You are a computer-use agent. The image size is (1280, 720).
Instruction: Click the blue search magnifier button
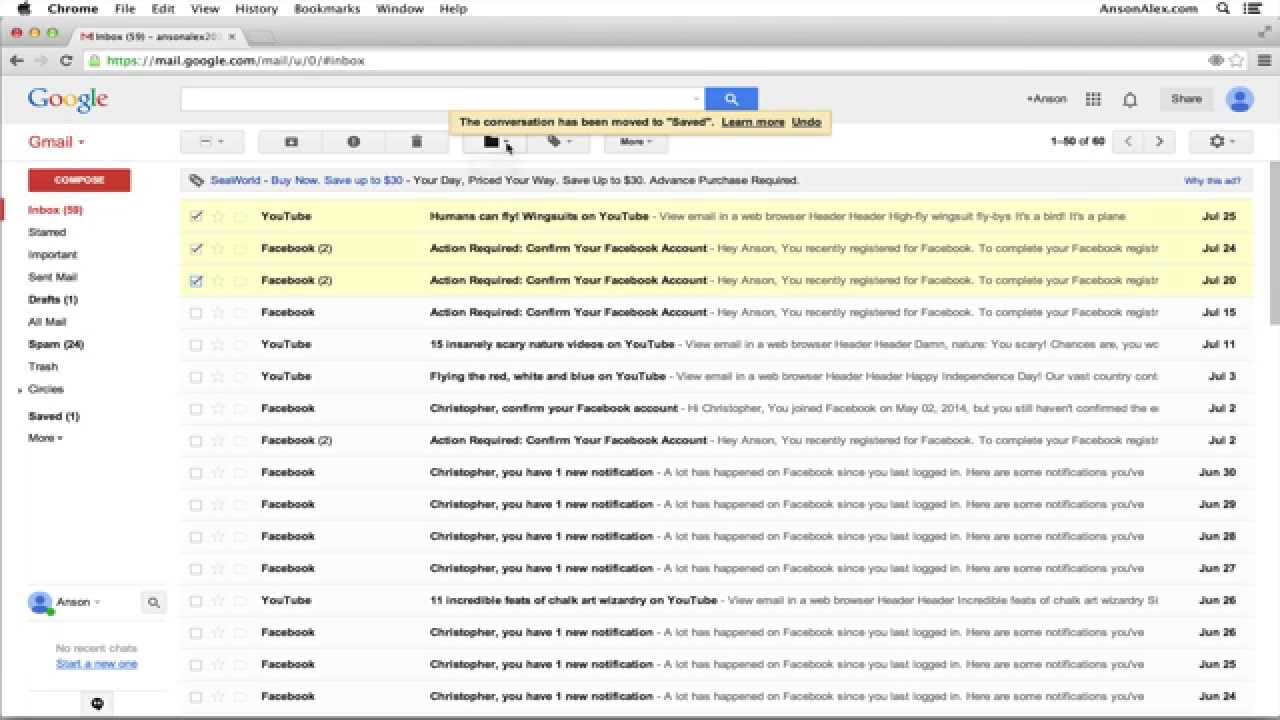click(731, 99)
